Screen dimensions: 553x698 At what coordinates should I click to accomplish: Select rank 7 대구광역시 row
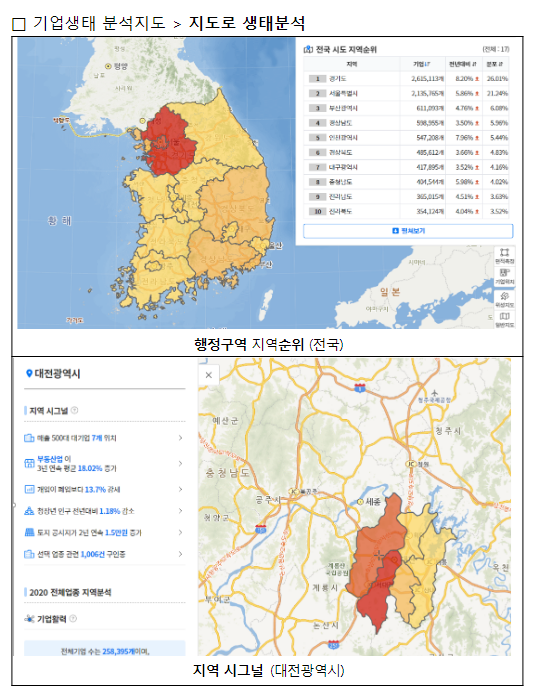click(x=406, y=167)
